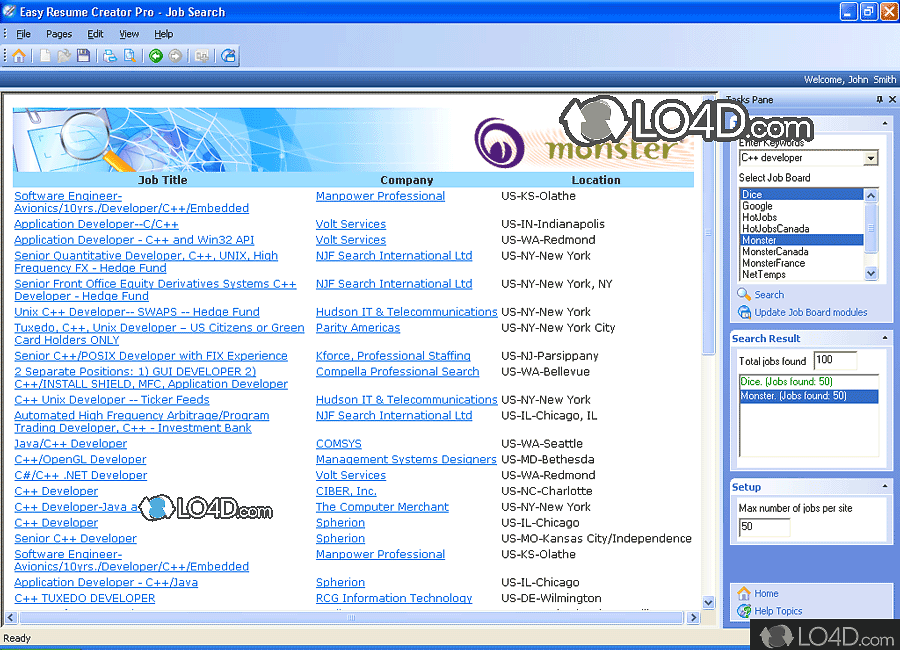Select MonsterFrance in job board list
Screen dimensions: 900x650
point(801,263)
